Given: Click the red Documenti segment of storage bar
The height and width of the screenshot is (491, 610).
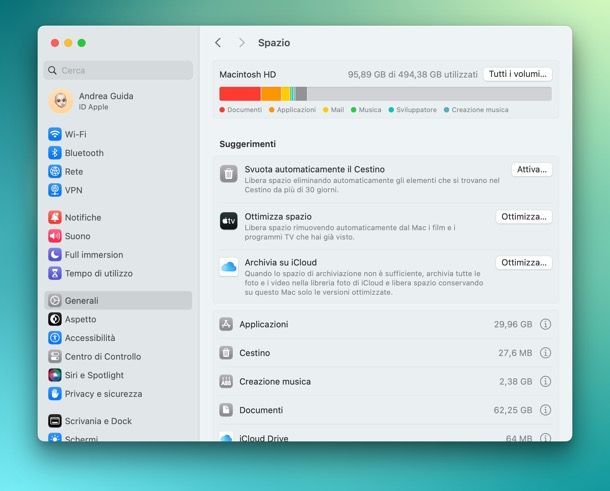Looking at the screenshot, I should click(x=240, y=94).
